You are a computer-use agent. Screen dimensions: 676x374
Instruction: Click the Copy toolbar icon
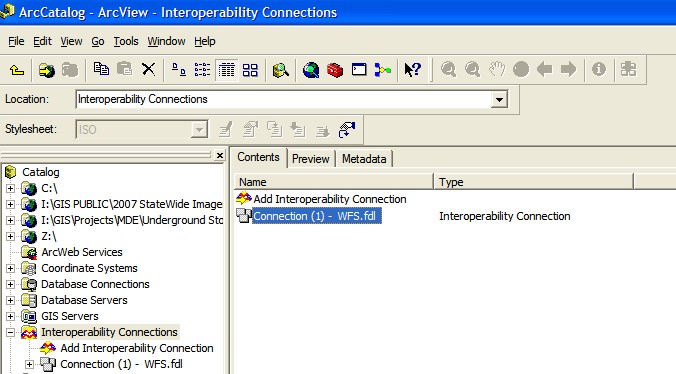point(101,69)
